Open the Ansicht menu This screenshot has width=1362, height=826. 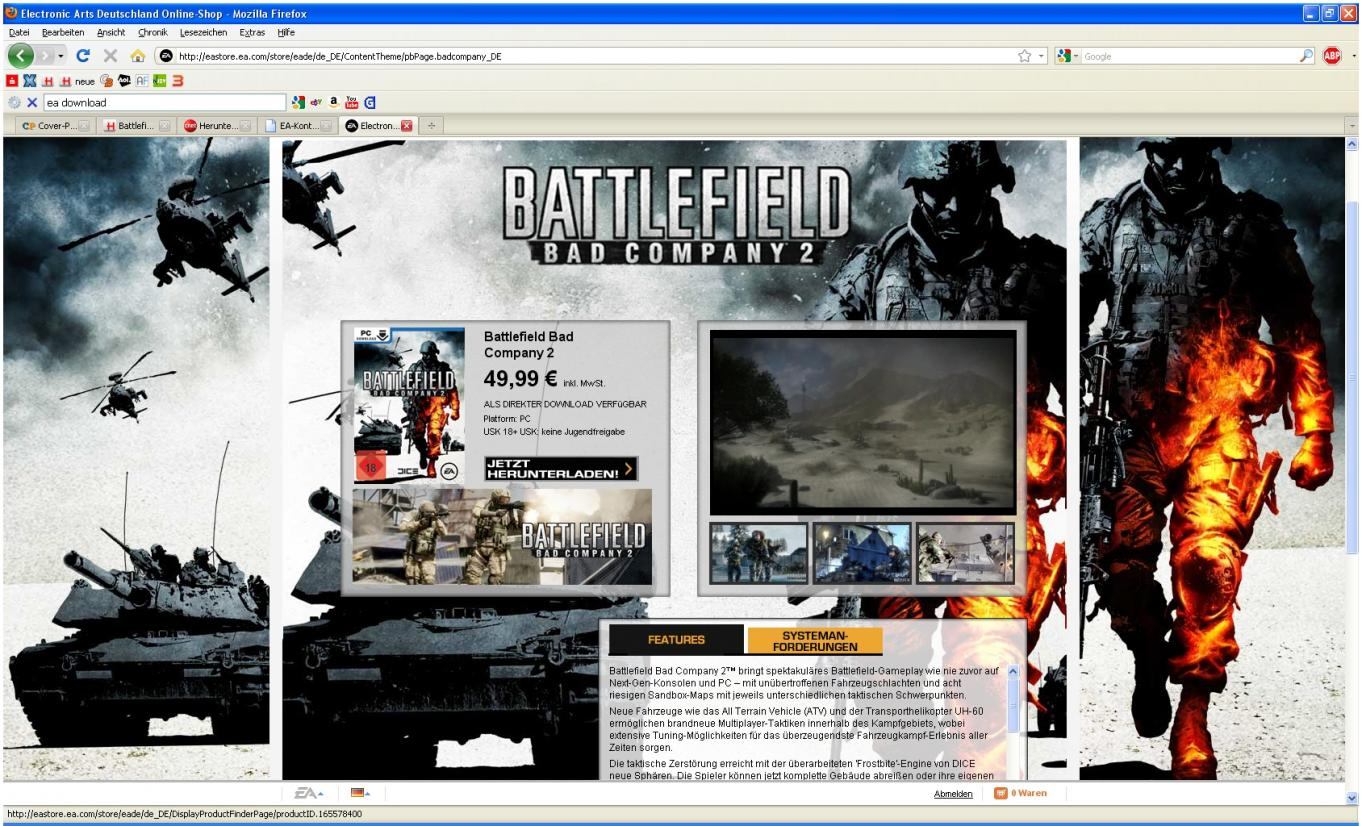click(111, 32)
